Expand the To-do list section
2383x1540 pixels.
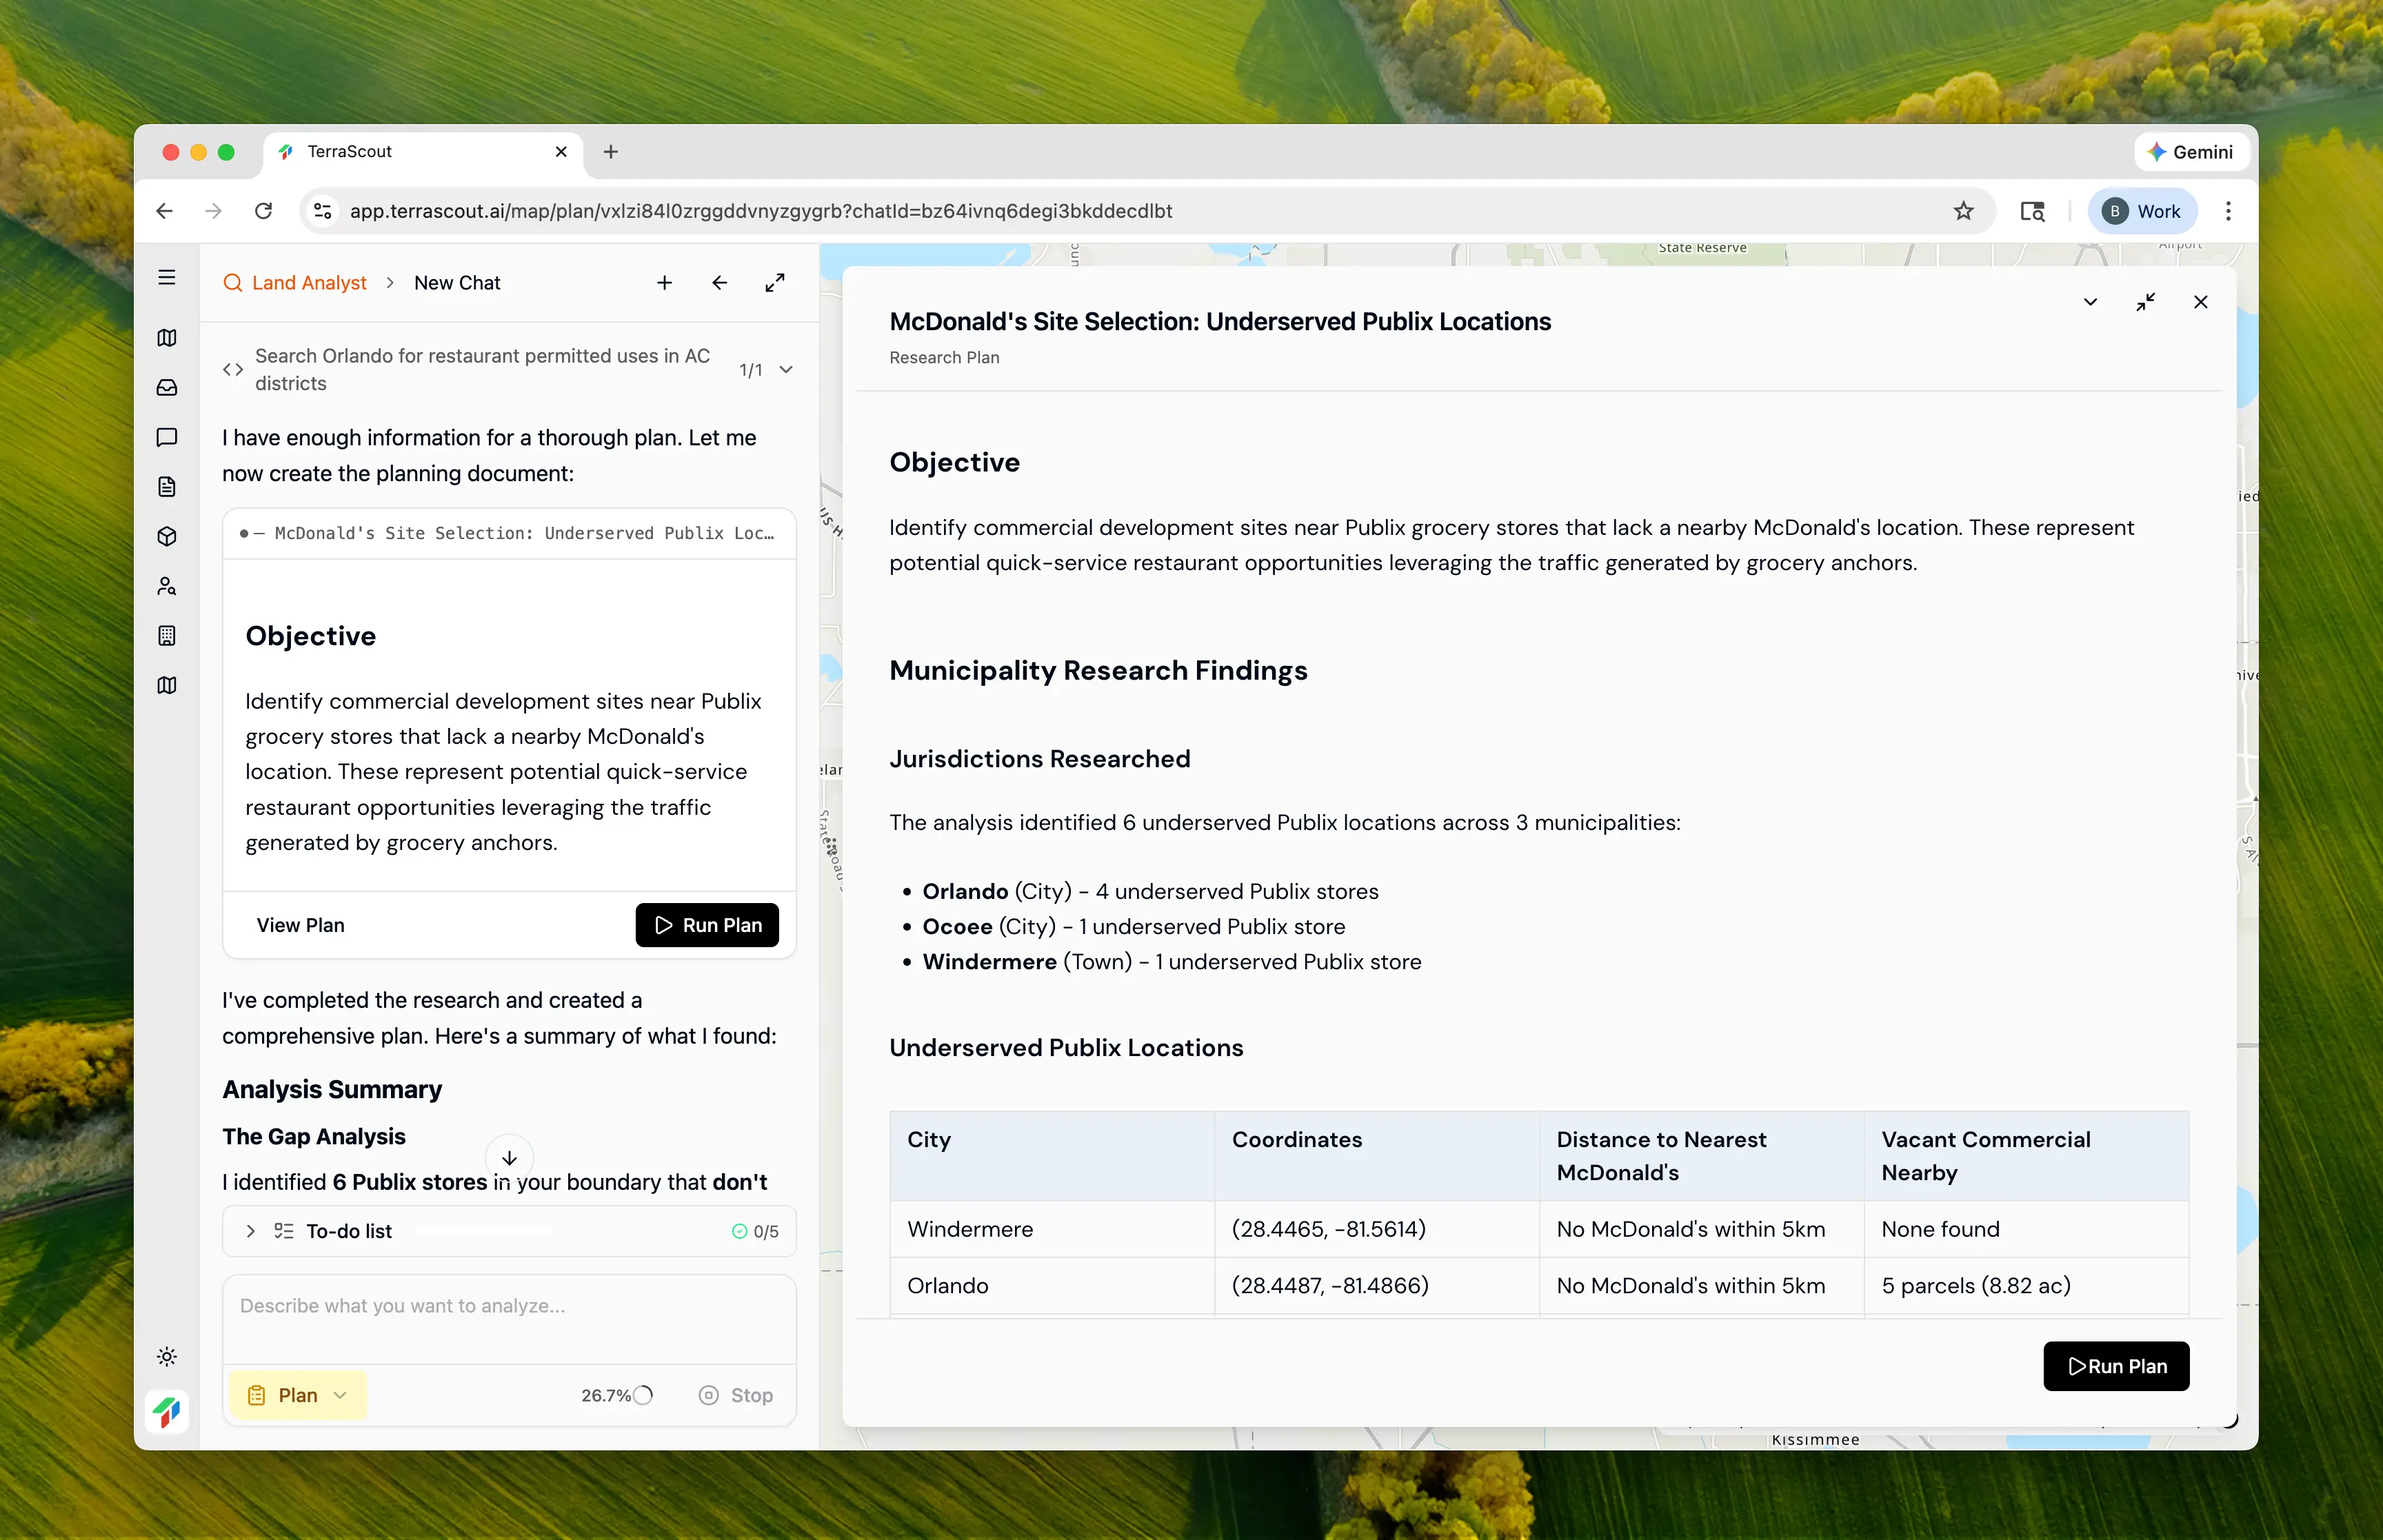(x=251, y=1231)
